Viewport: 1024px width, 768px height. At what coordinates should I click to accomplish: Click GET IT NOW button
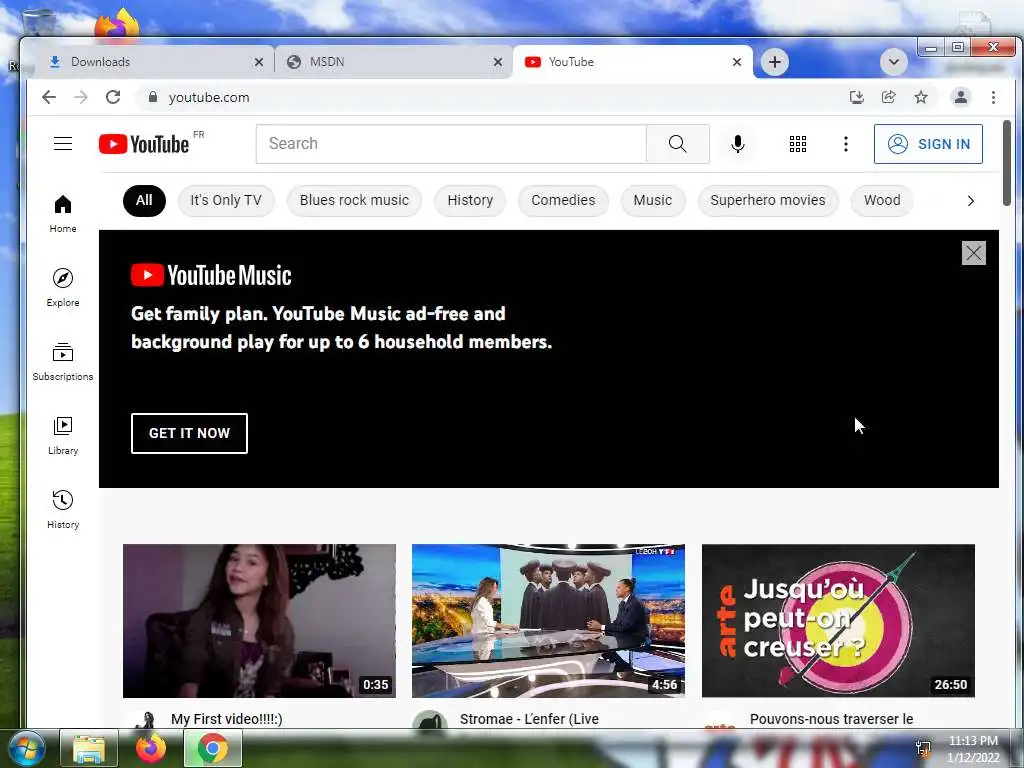tap(189, 433)
